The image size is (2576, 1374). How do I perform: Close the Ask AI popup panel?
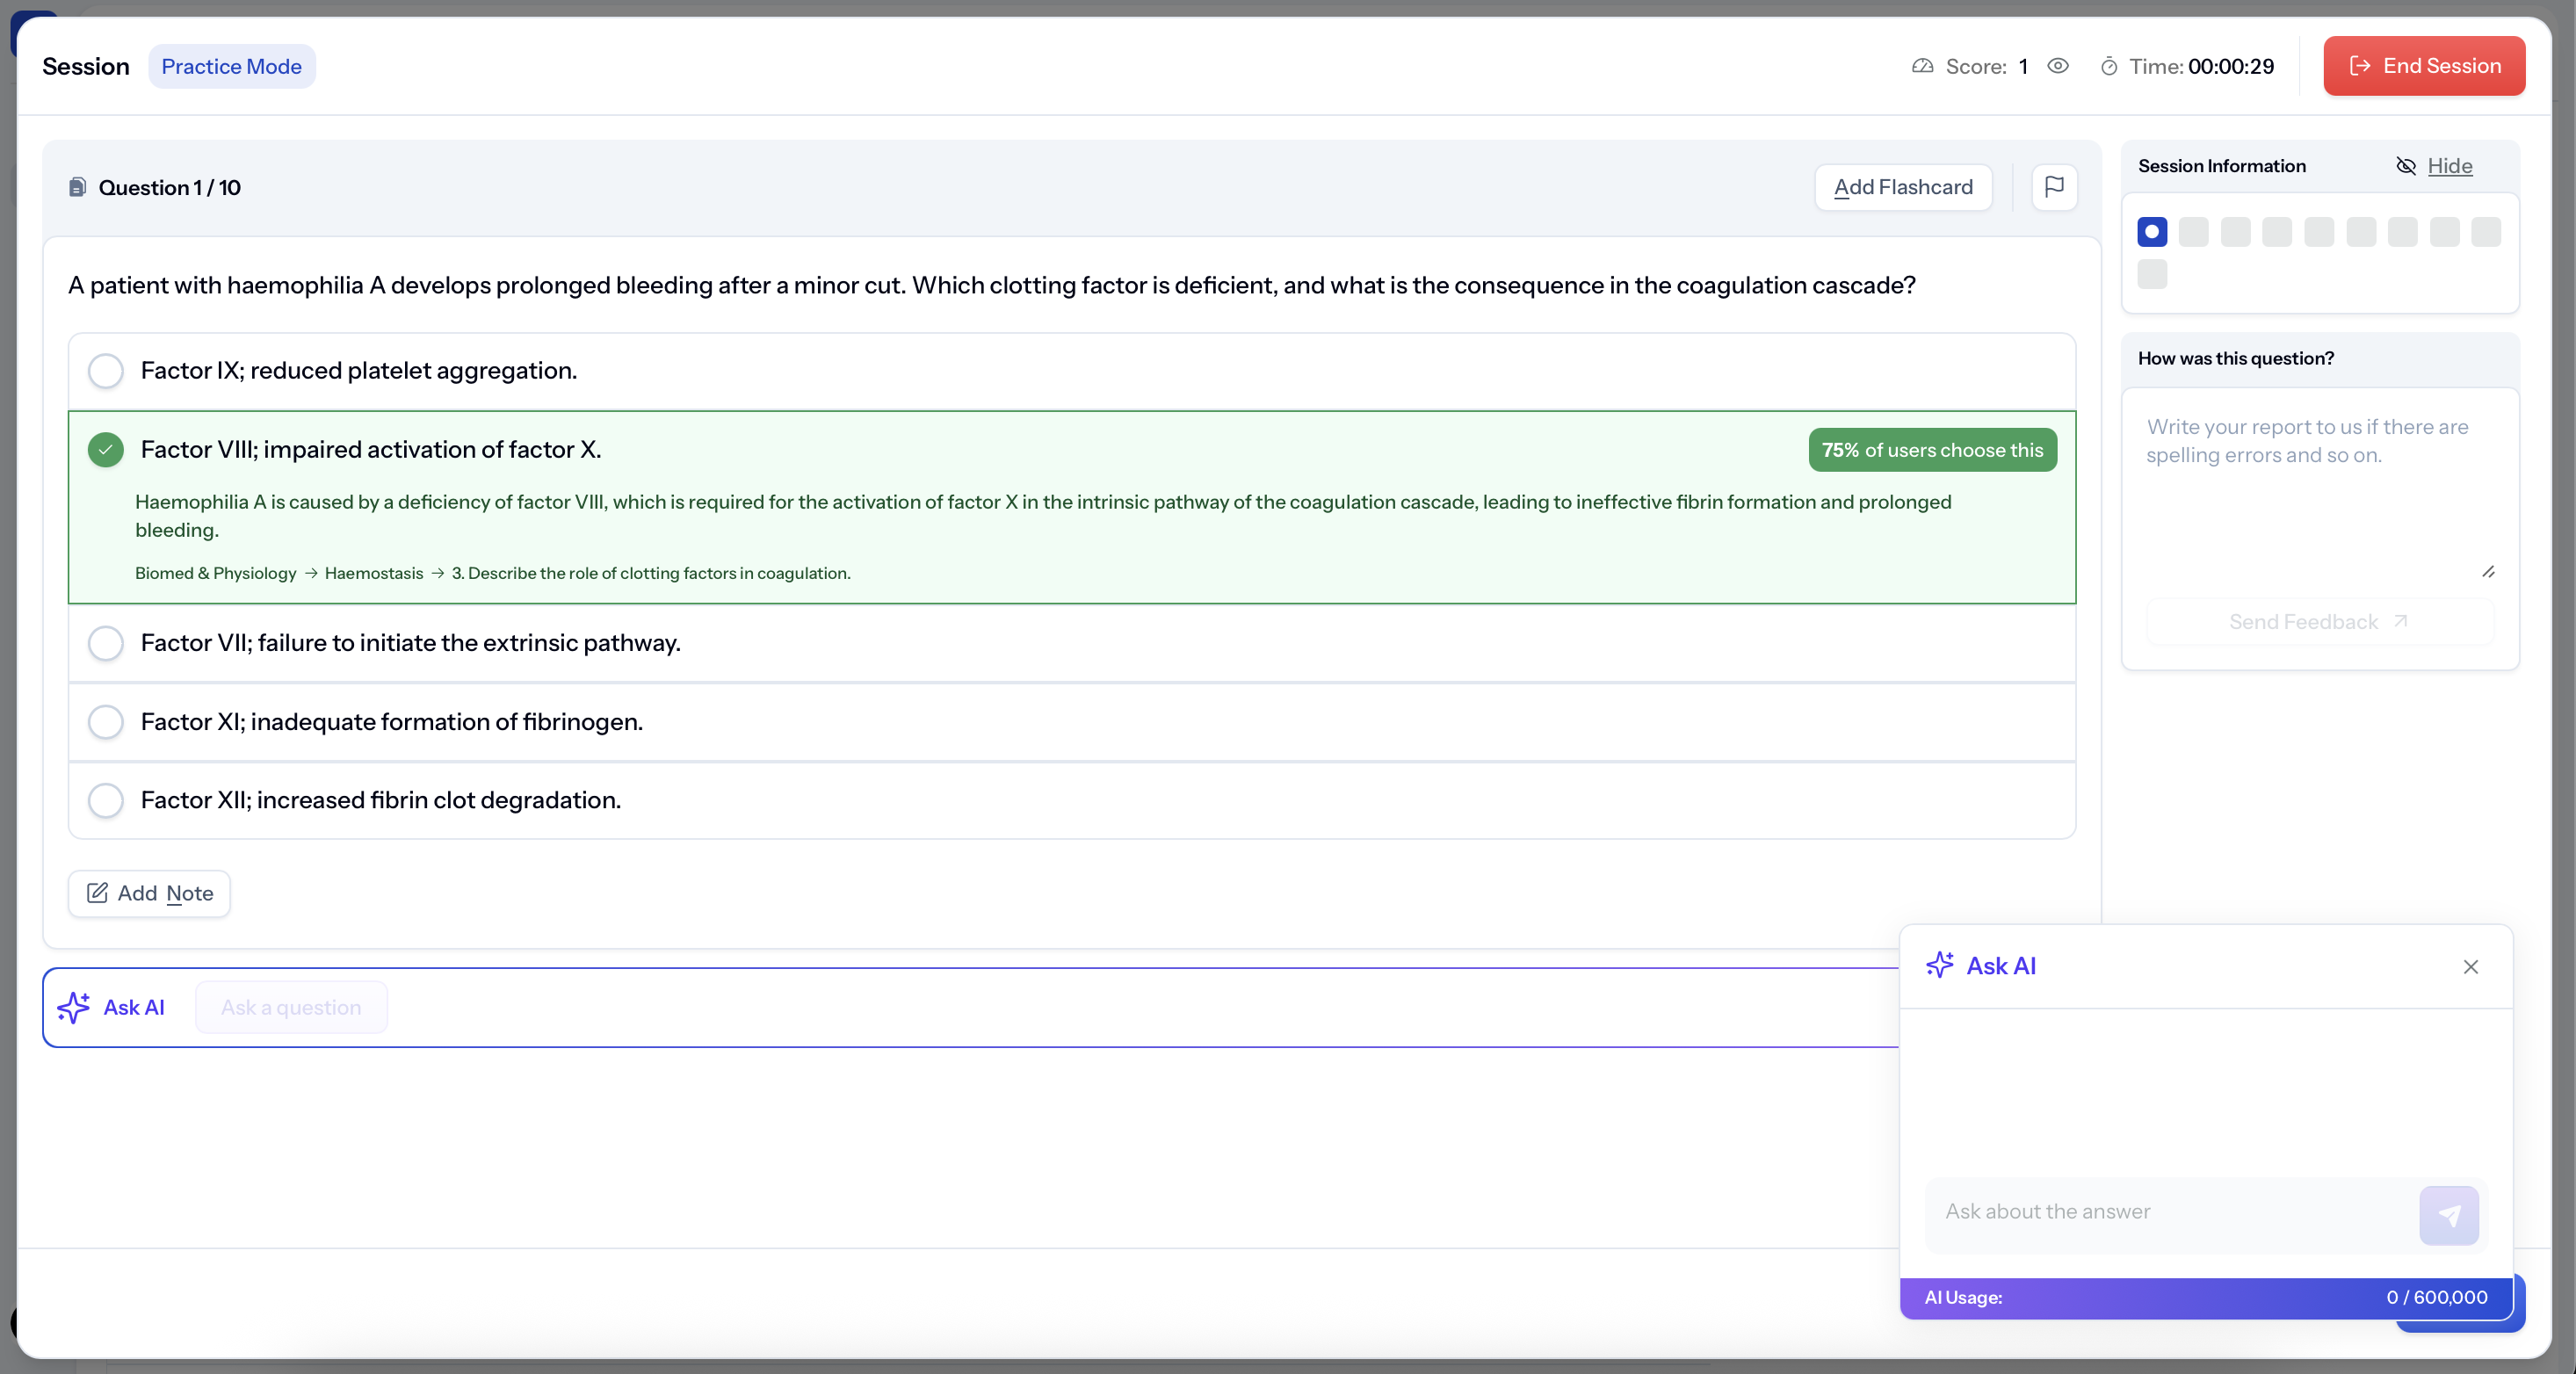pyautogui.click(x=2470, y=966)
